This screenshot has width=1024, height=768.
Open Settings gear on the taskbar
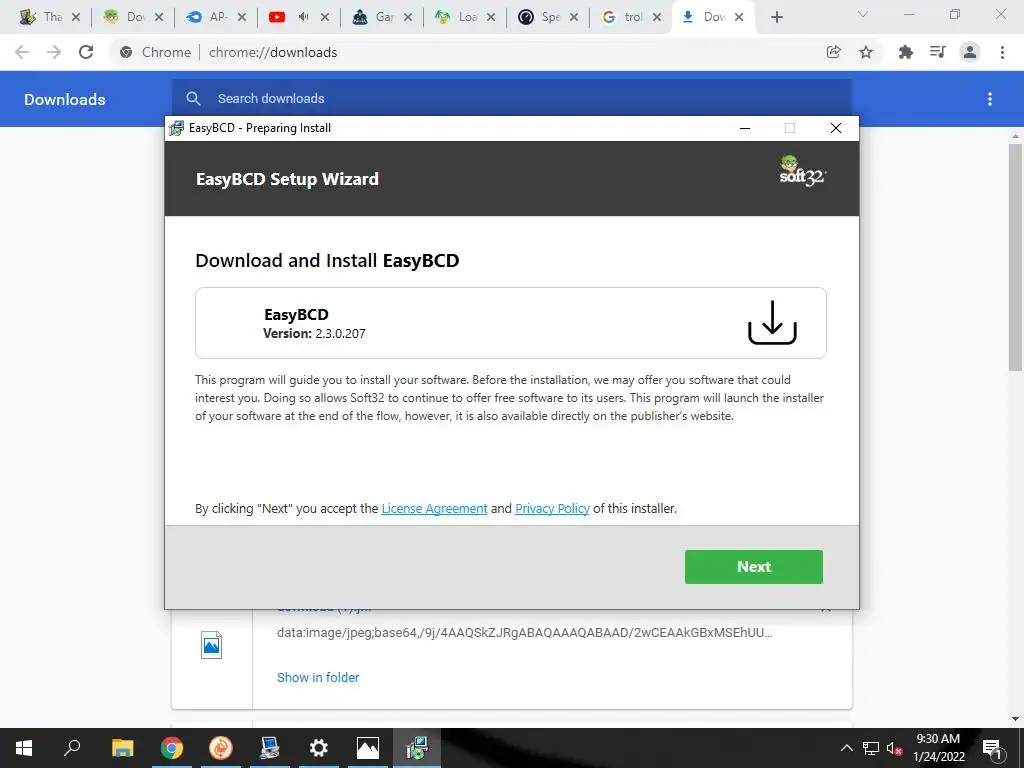click(319, 748)
